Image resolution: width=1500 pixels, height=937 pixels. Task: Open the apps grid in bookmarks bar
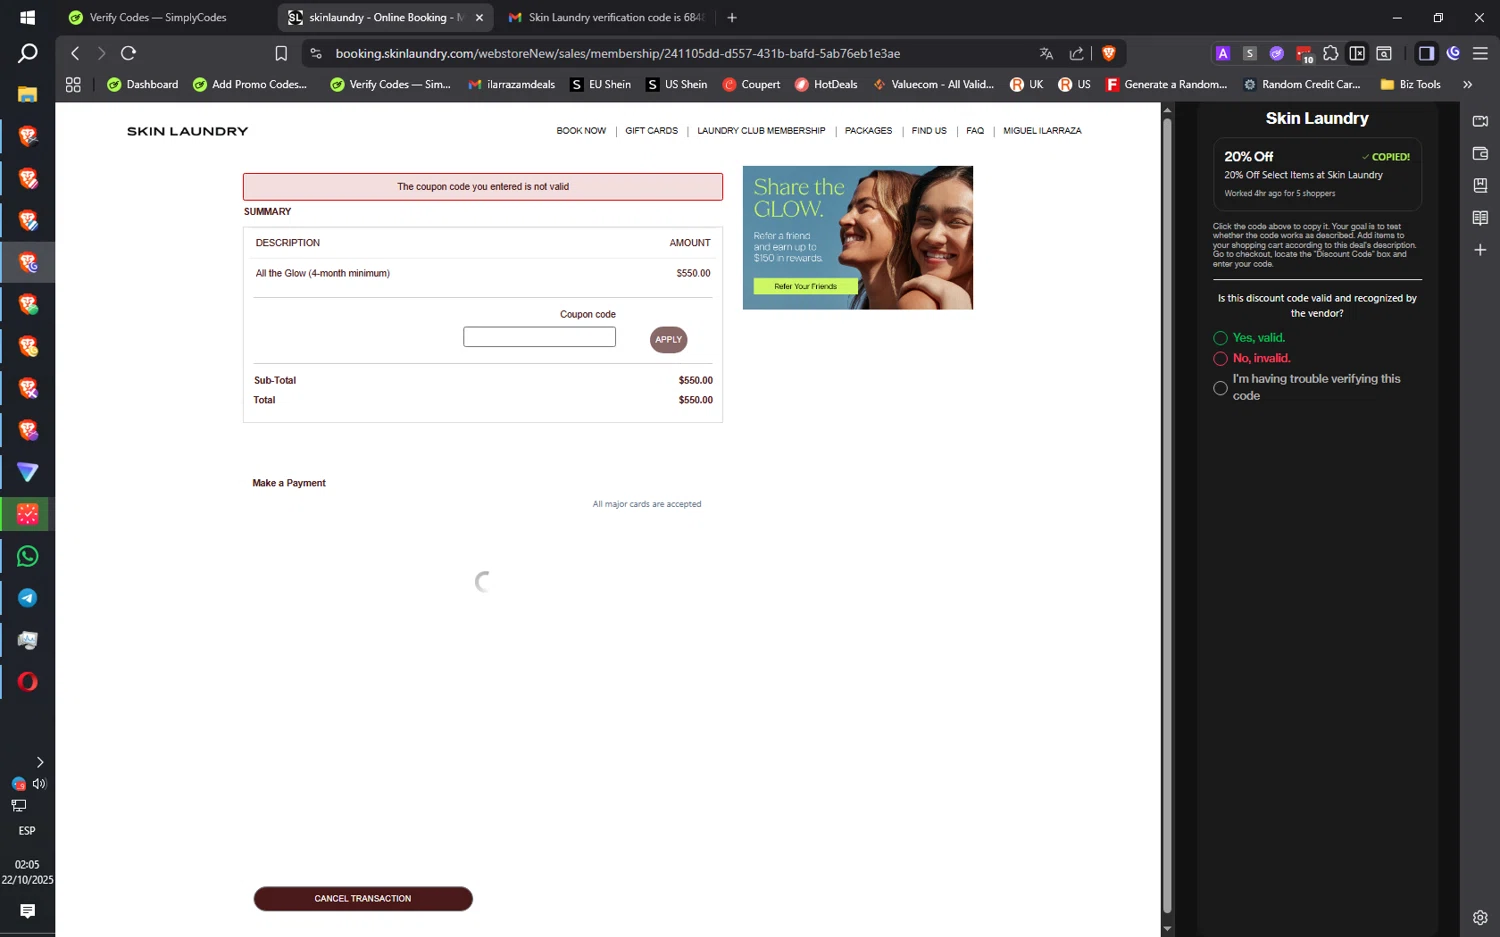[73, 85]
